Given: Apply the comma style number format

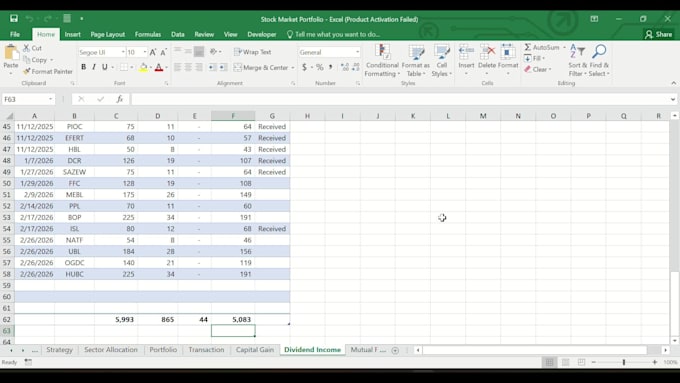Looking at the screenshot, I should click(330, 67).
